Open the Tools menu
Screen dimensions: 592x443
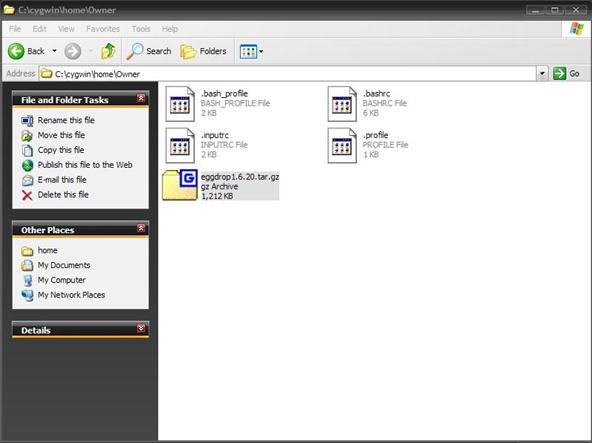click(141, 29)
